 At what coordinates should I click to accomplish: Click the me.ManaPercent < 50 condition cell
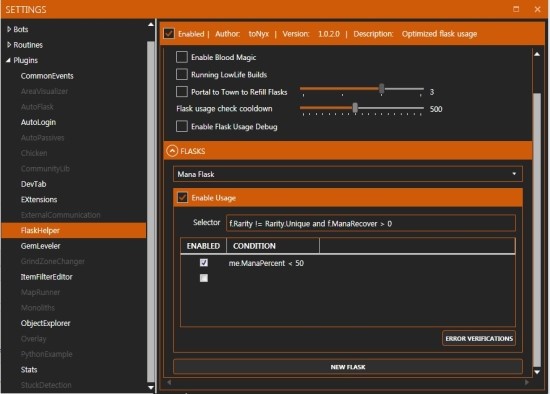[x=266, y=263]
